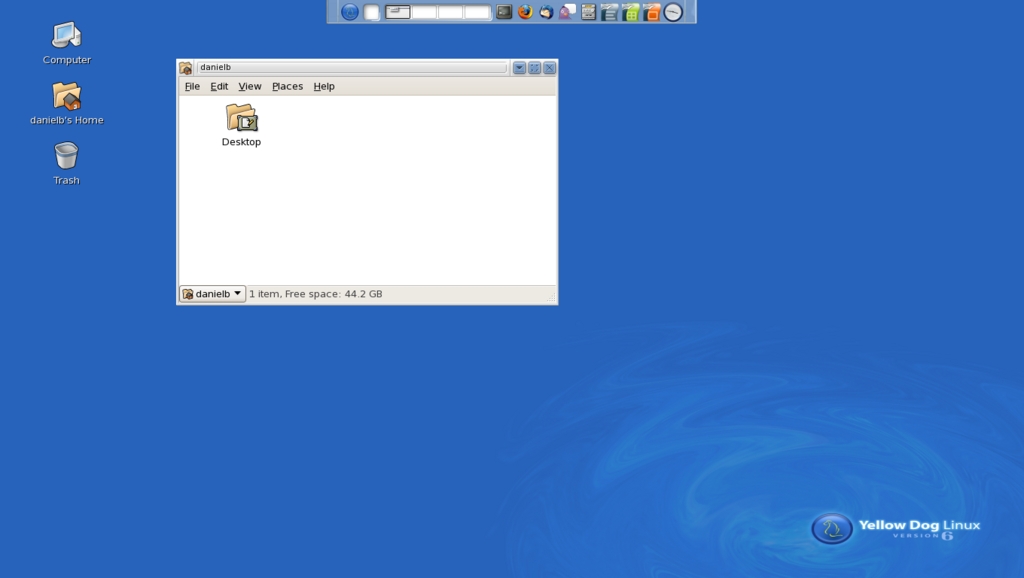Launch the terminal from the top panel
Screen dimensions: 1024x578
coord(504,12)
